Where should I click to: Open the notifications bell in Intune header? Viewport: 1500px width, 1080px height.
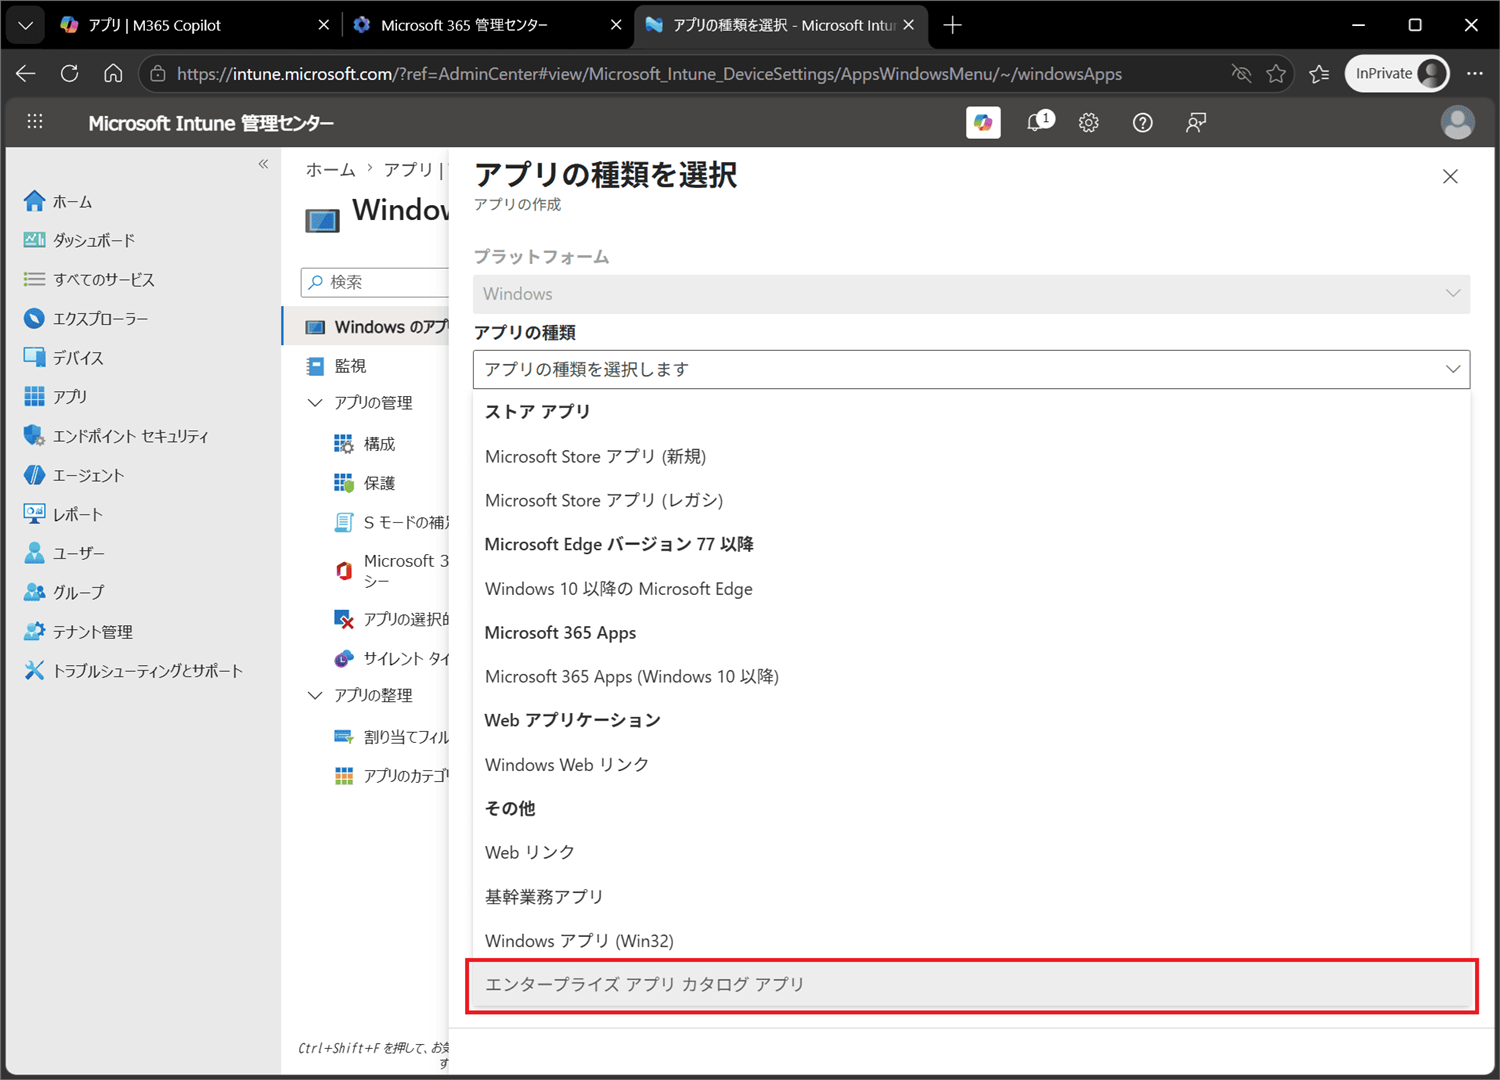tap(1039, 122)
